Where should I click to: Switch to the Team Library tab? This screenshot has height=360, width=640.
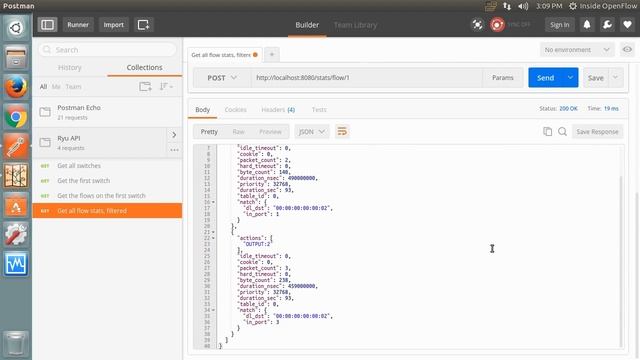(355, 25)
